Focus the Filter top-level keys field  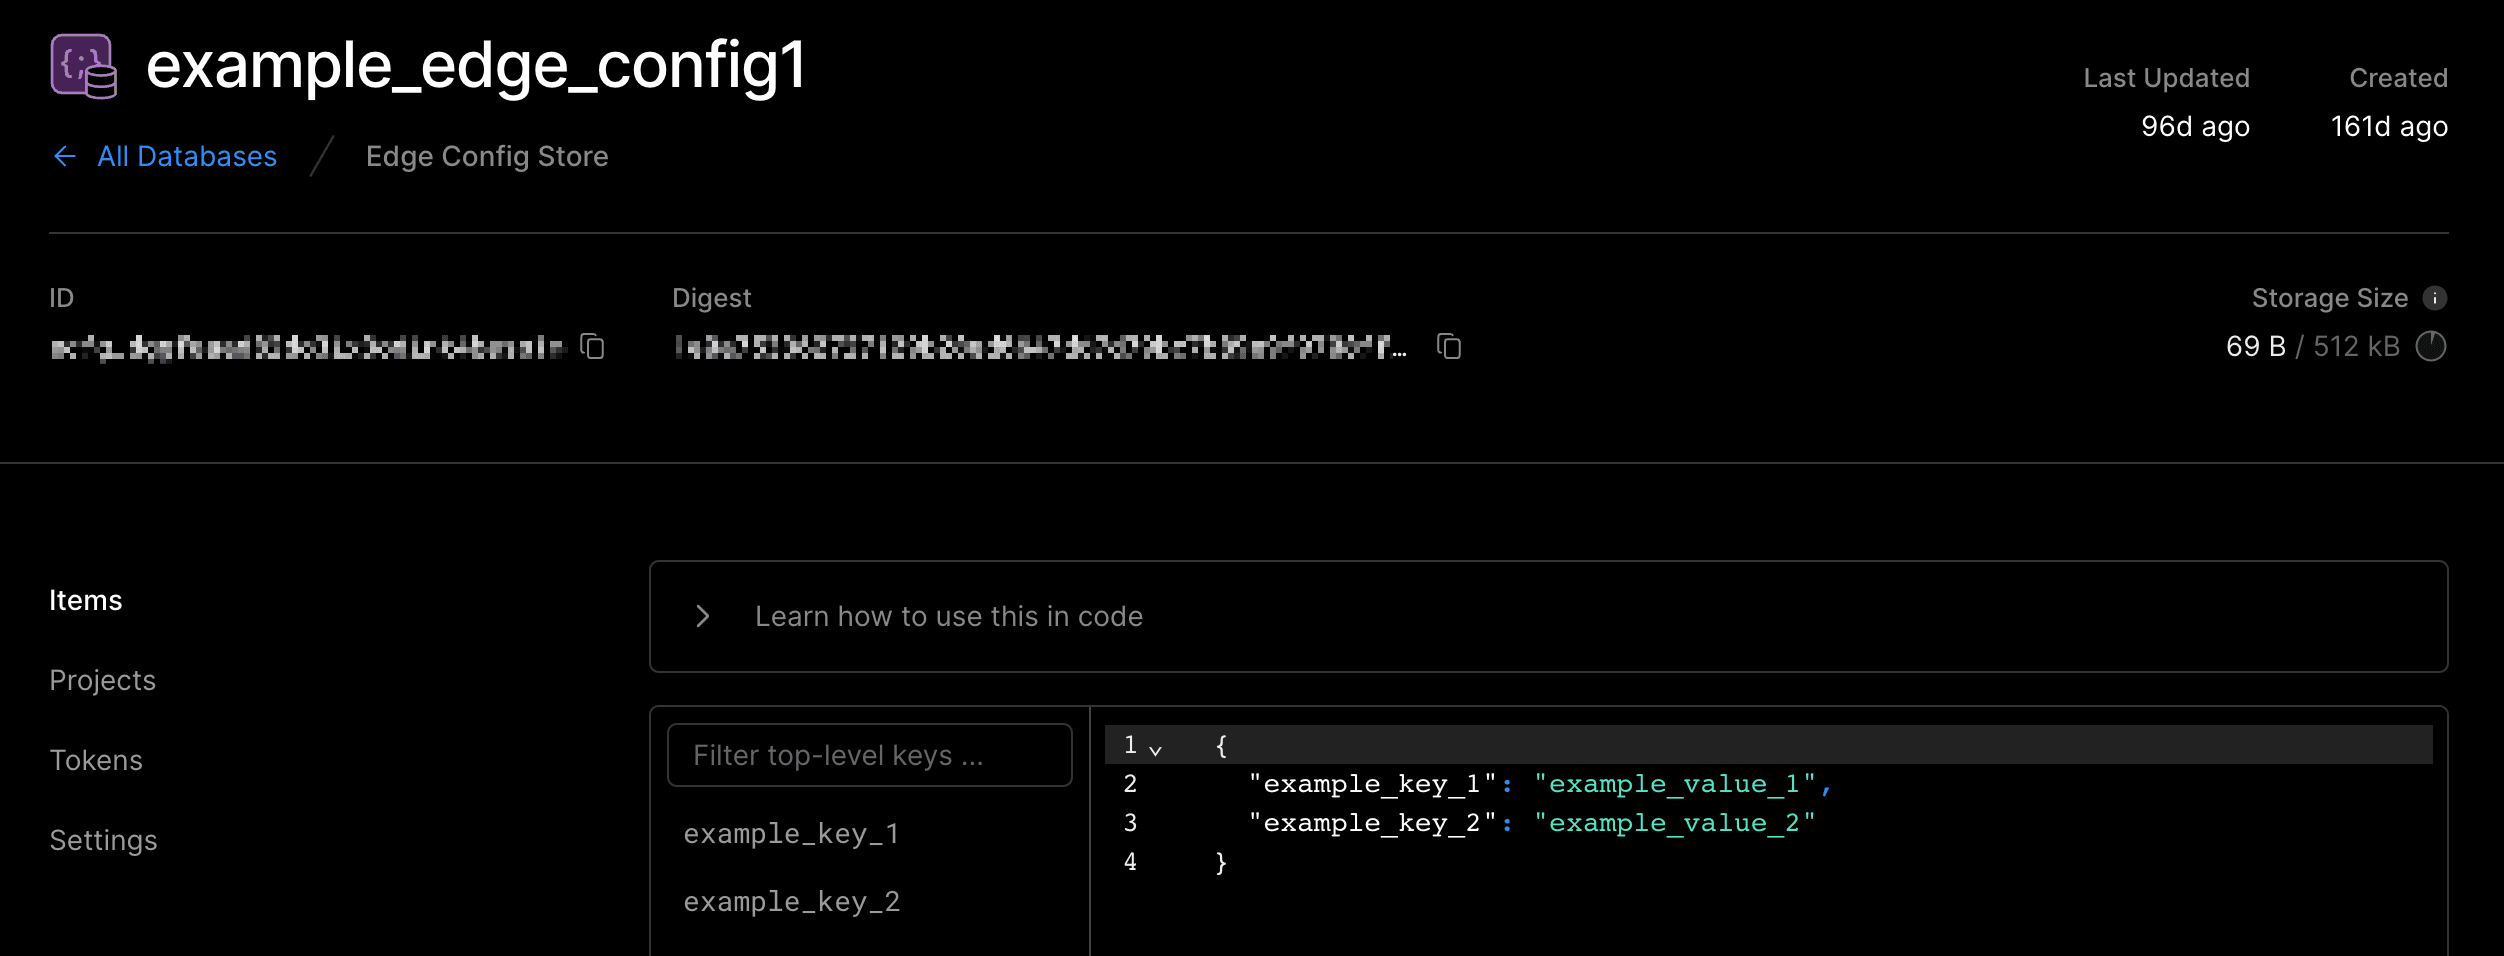869,755
